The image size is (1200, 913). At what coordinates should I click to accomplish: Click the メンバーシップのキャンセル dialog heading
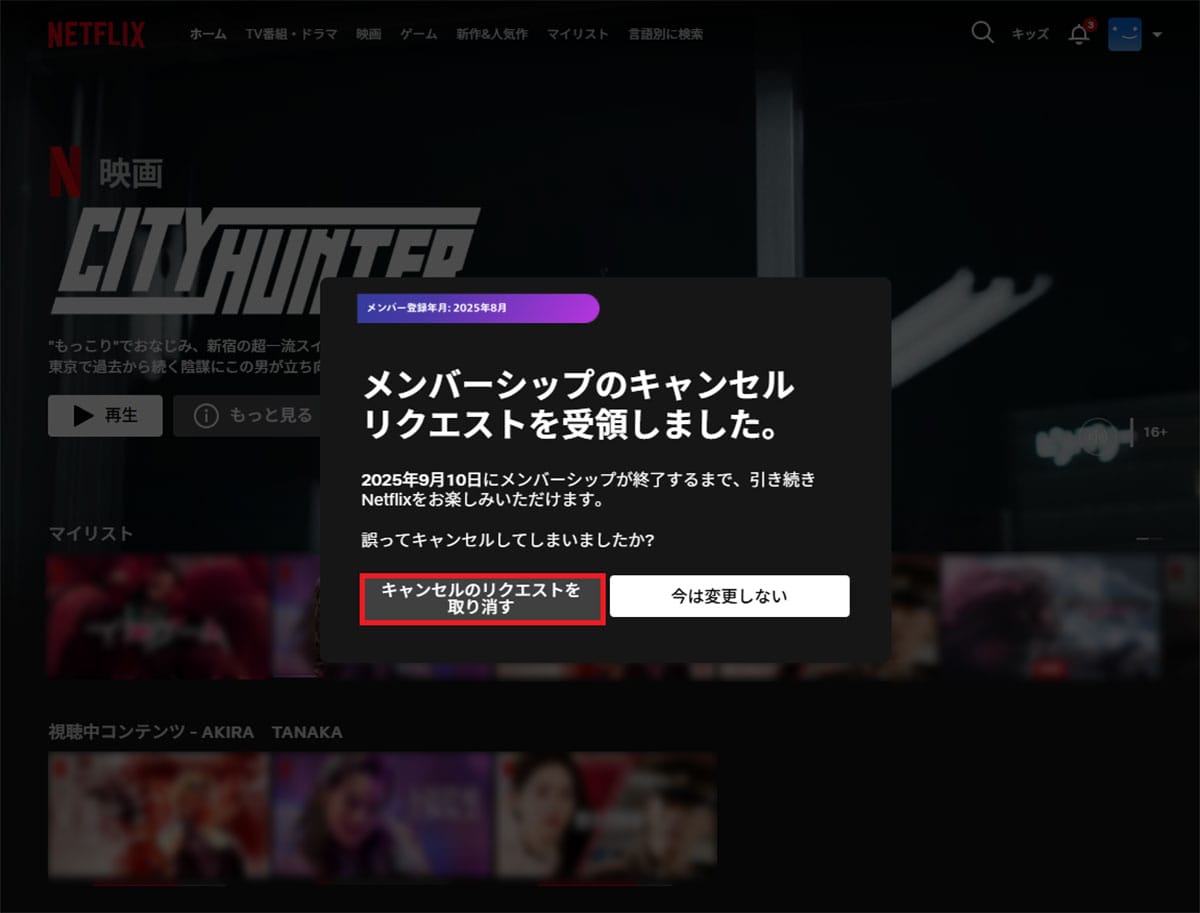click(578, 405)
